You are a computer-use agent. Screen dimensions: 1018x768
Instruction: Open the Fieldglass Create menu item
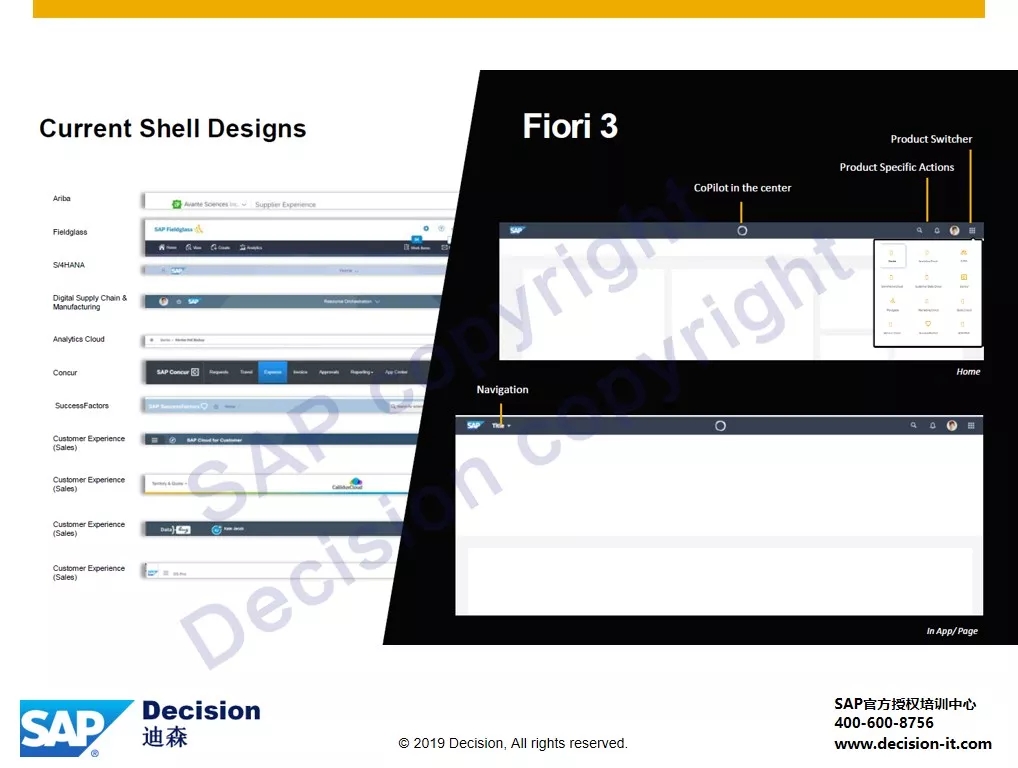pyautogui.click(x=220, y=247)
